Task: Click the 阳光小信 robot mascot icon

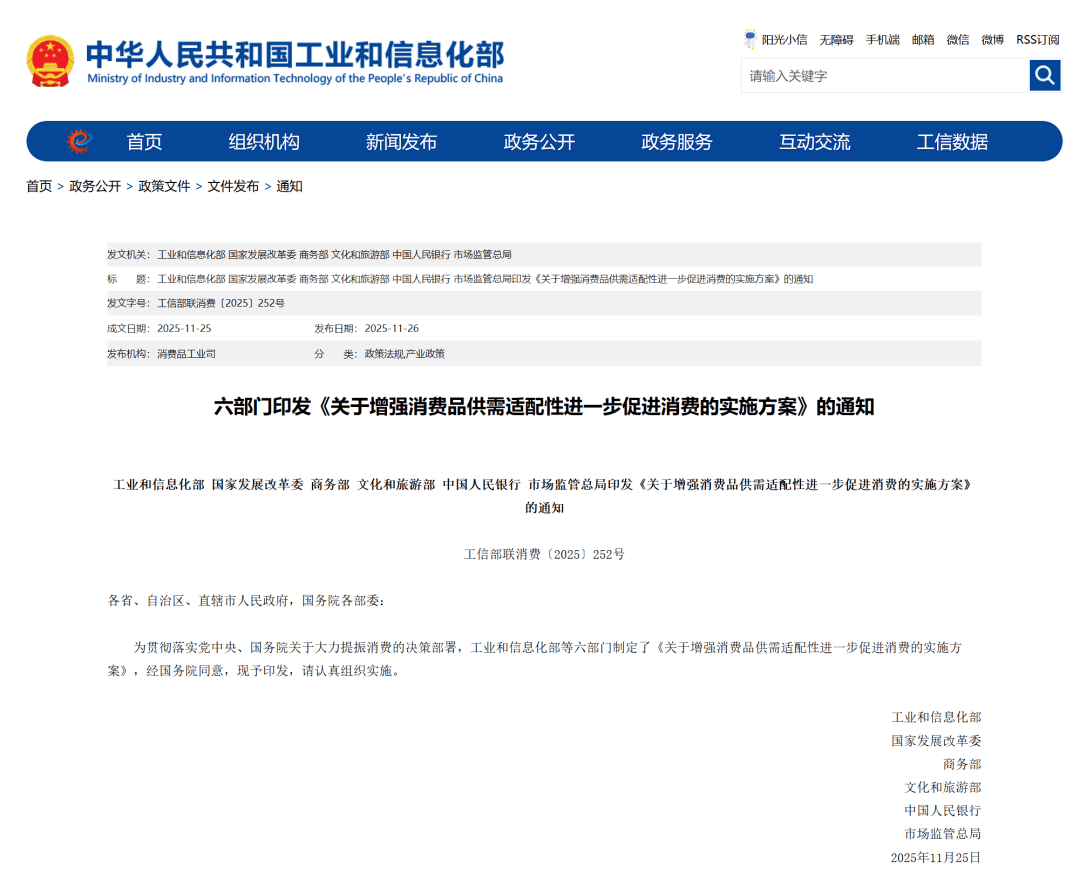Action: coord(750,39)
